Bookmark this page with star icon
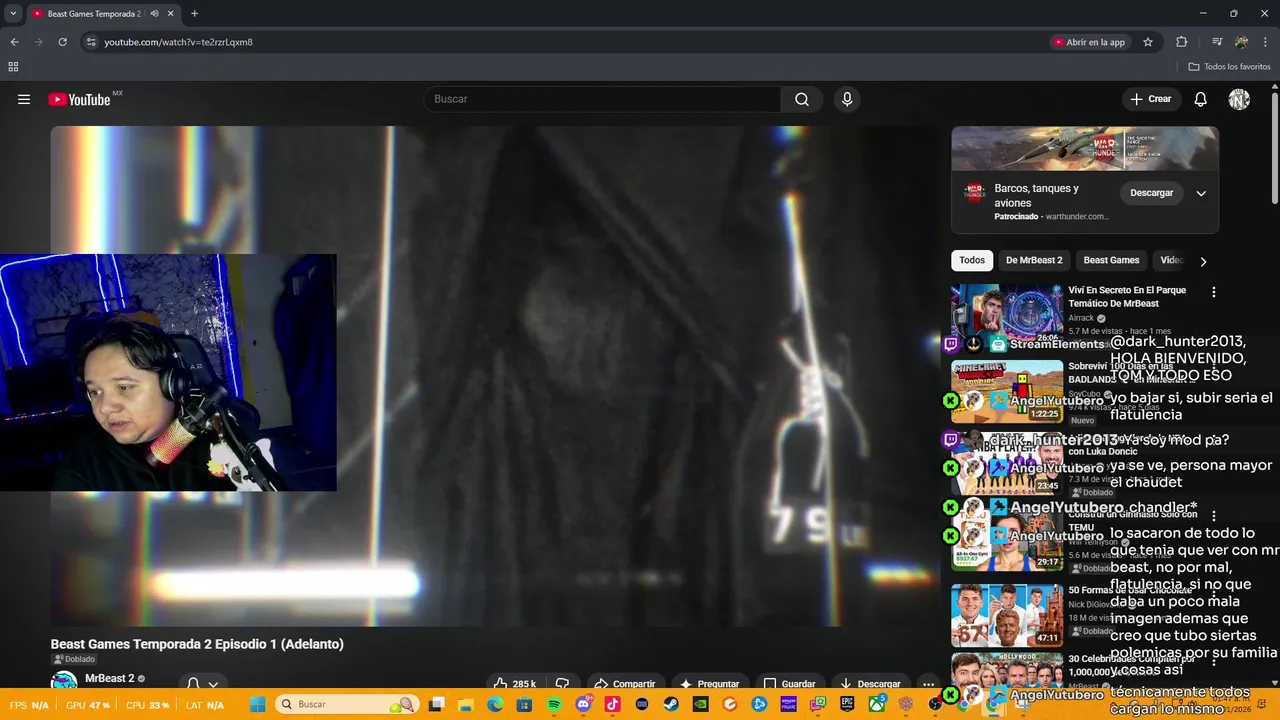 click(1148, 42)
